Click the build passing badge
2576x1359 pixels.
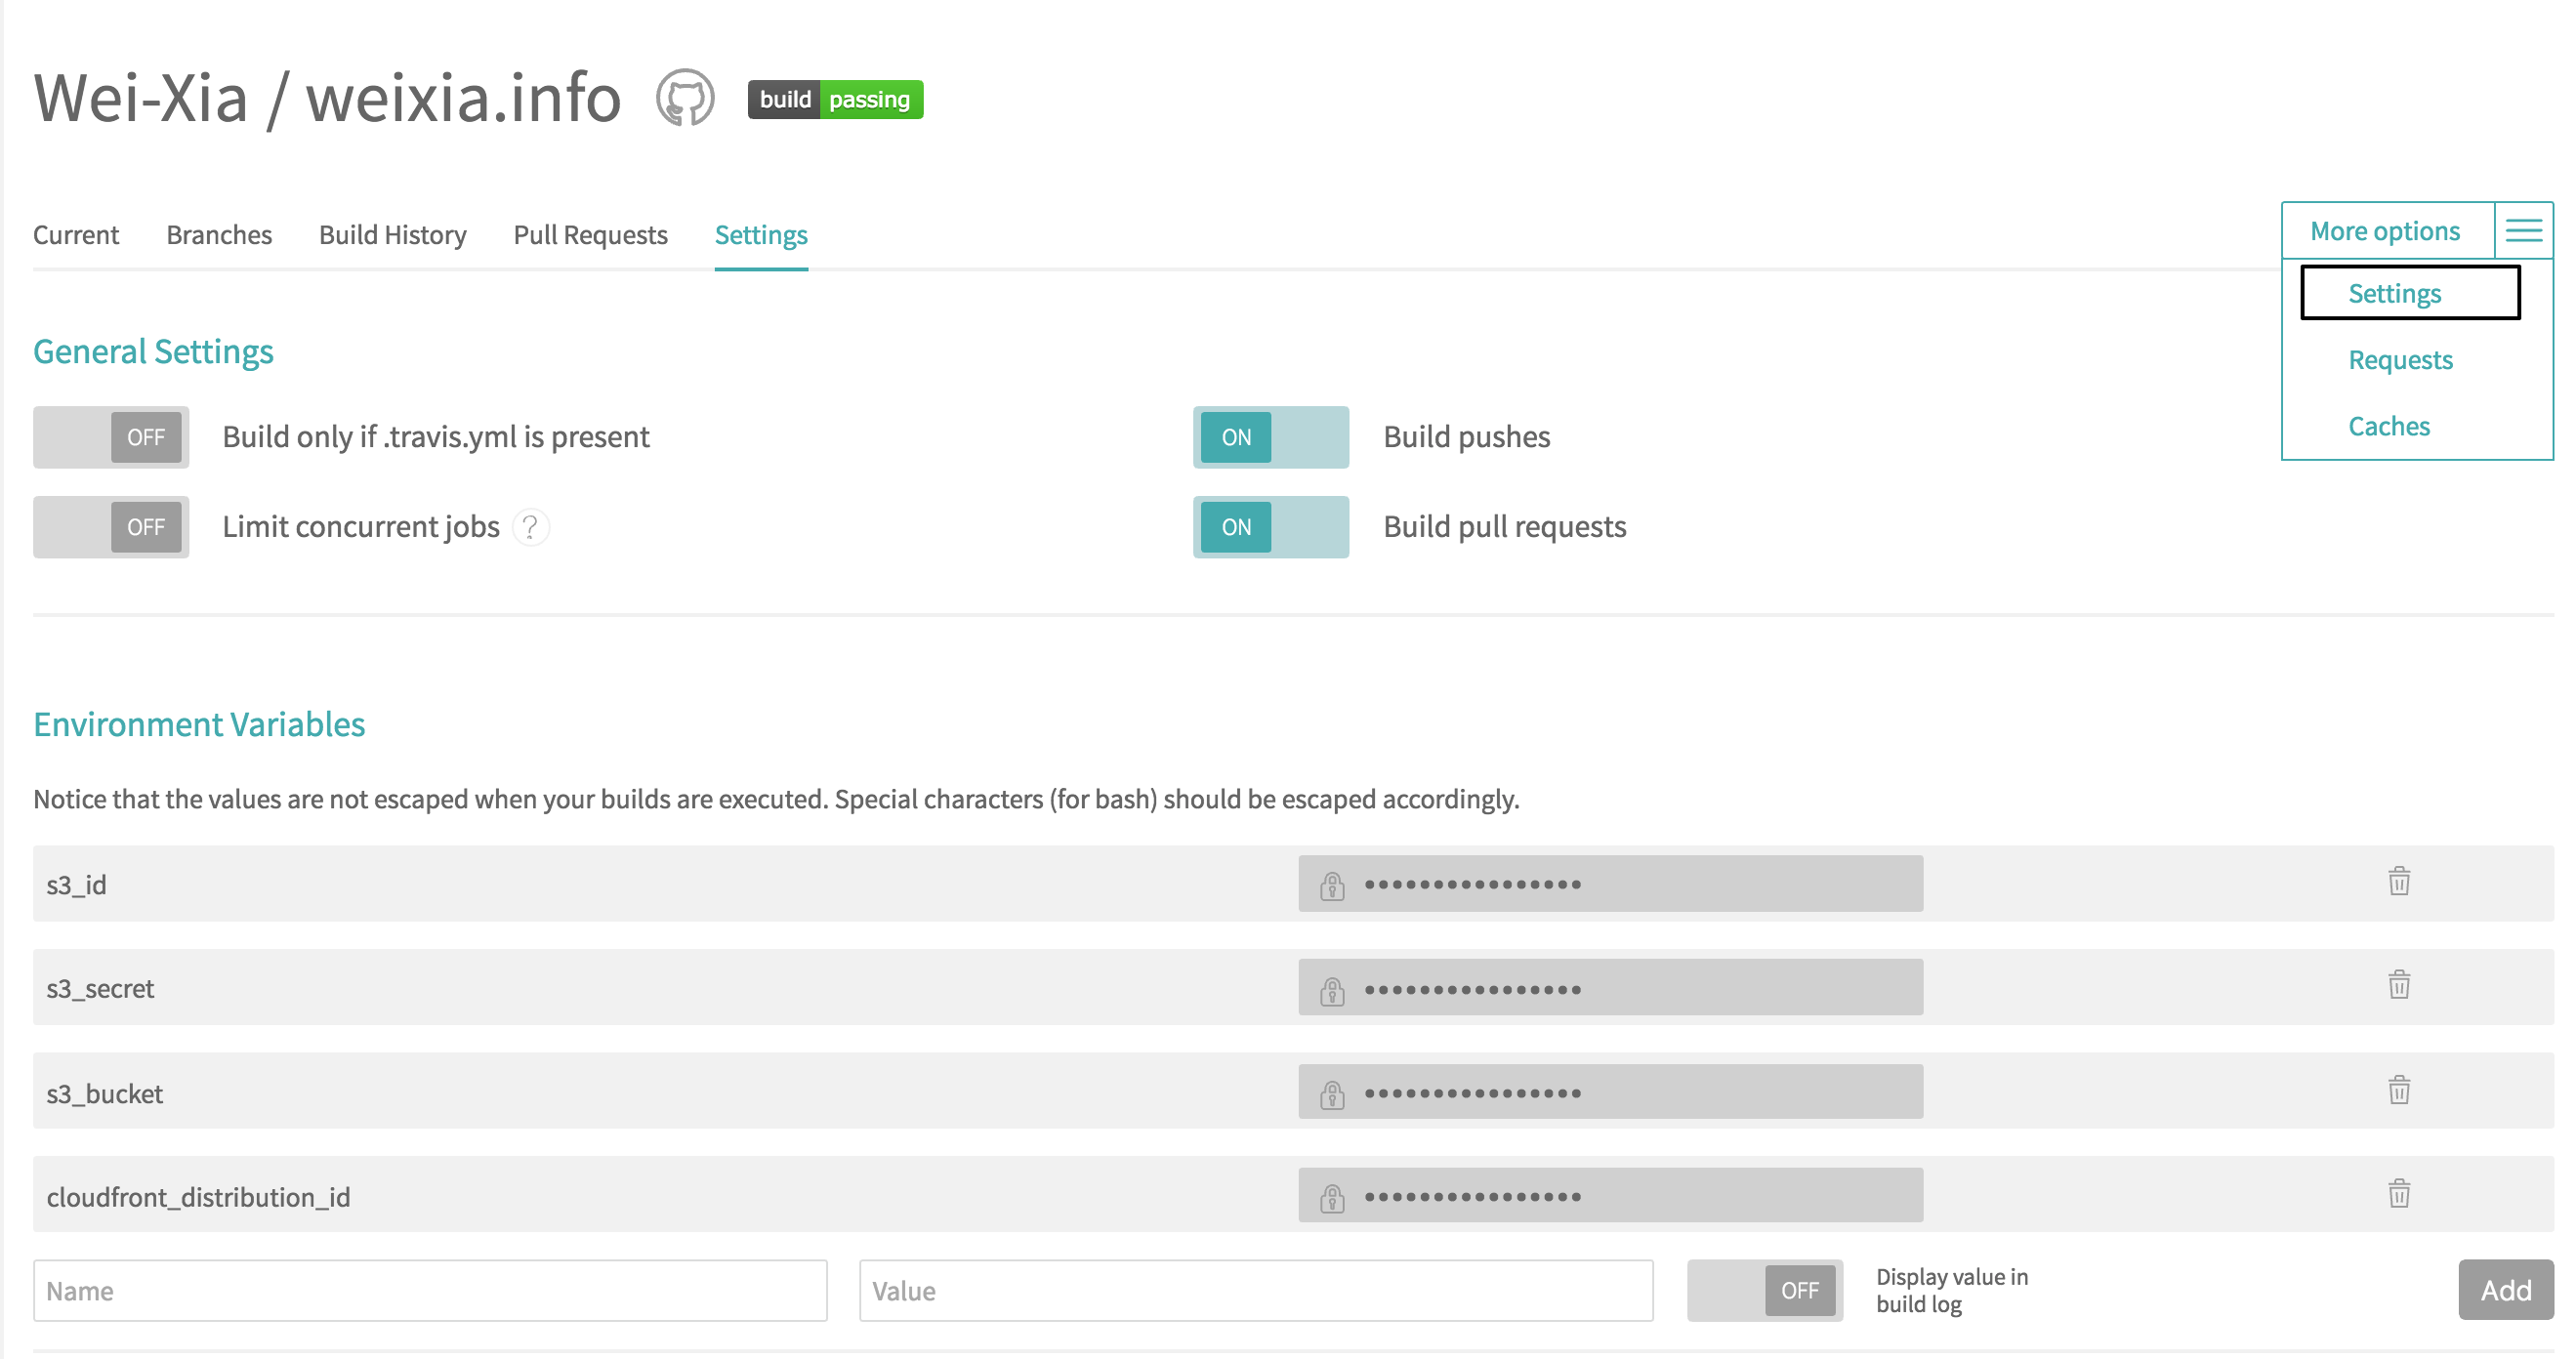(x=835, y=99)
